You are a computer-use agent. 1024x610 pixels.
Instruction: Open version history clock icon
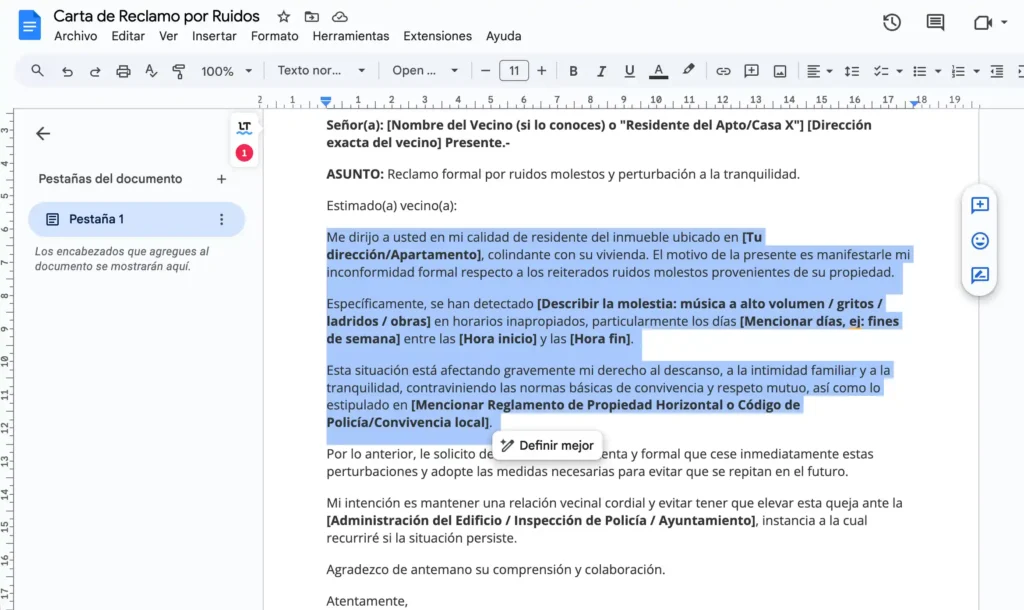tap(891, 23)
